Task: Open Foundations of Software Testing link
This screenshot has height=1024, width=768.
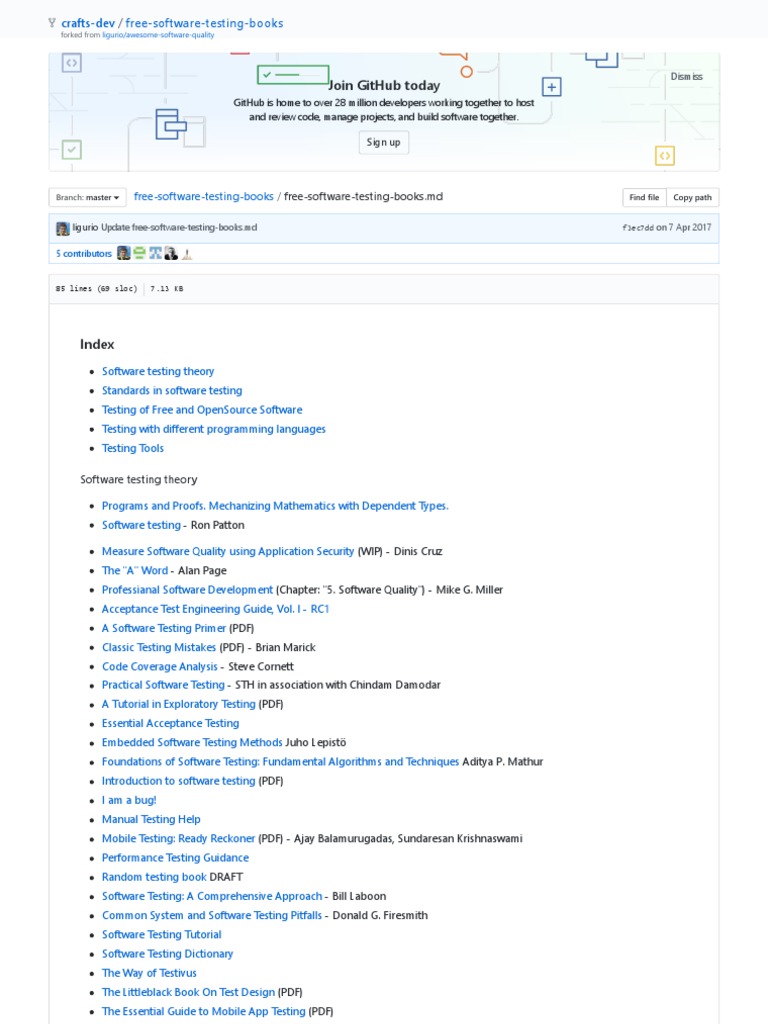Action: [280, 761]
